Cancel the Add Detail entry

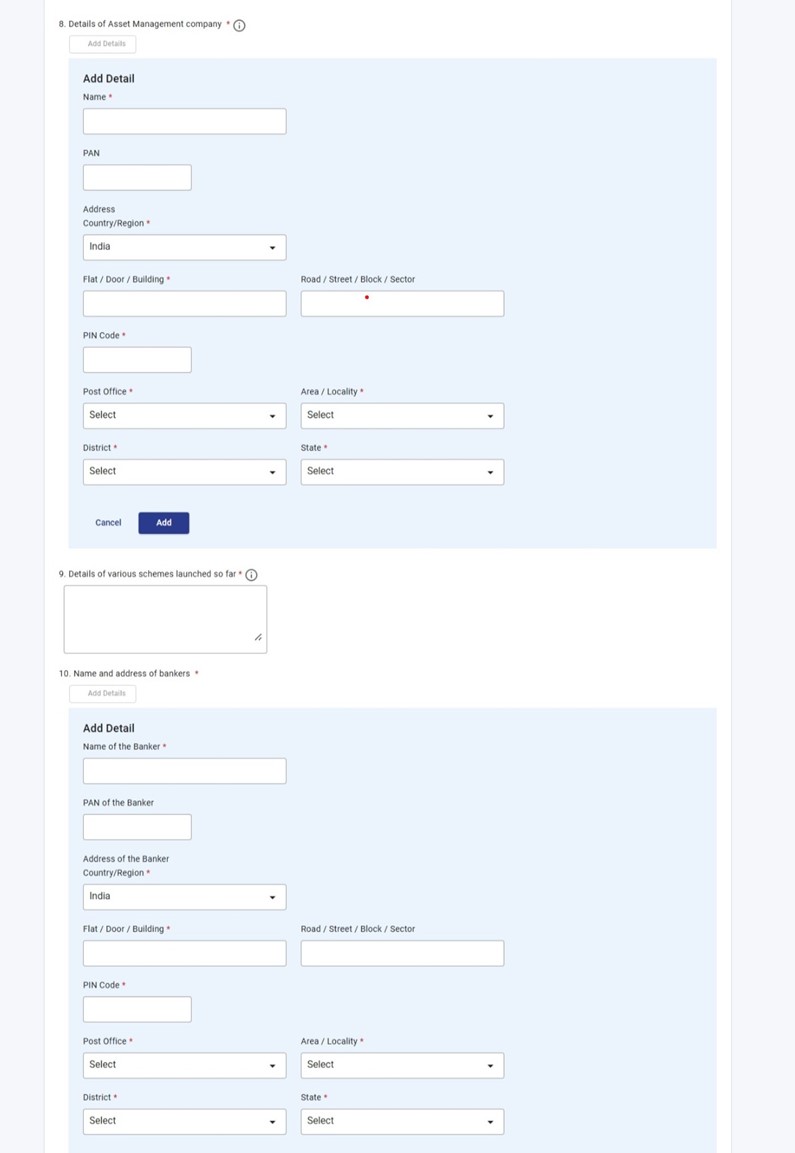pos(108,522)
